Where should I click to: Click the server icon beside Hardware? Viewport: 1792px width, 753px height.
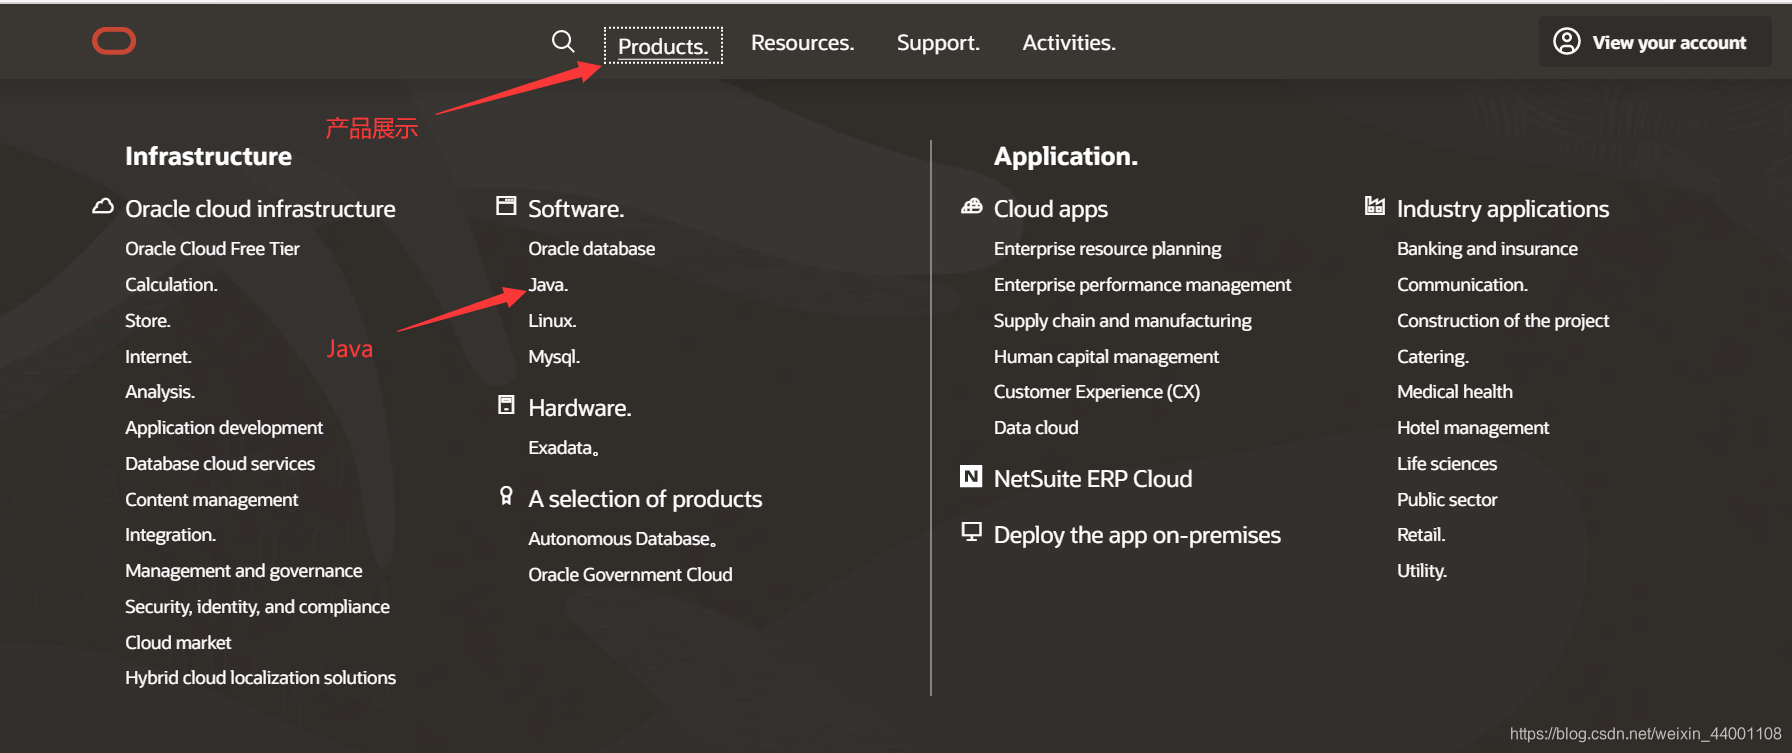coord(506,405)
